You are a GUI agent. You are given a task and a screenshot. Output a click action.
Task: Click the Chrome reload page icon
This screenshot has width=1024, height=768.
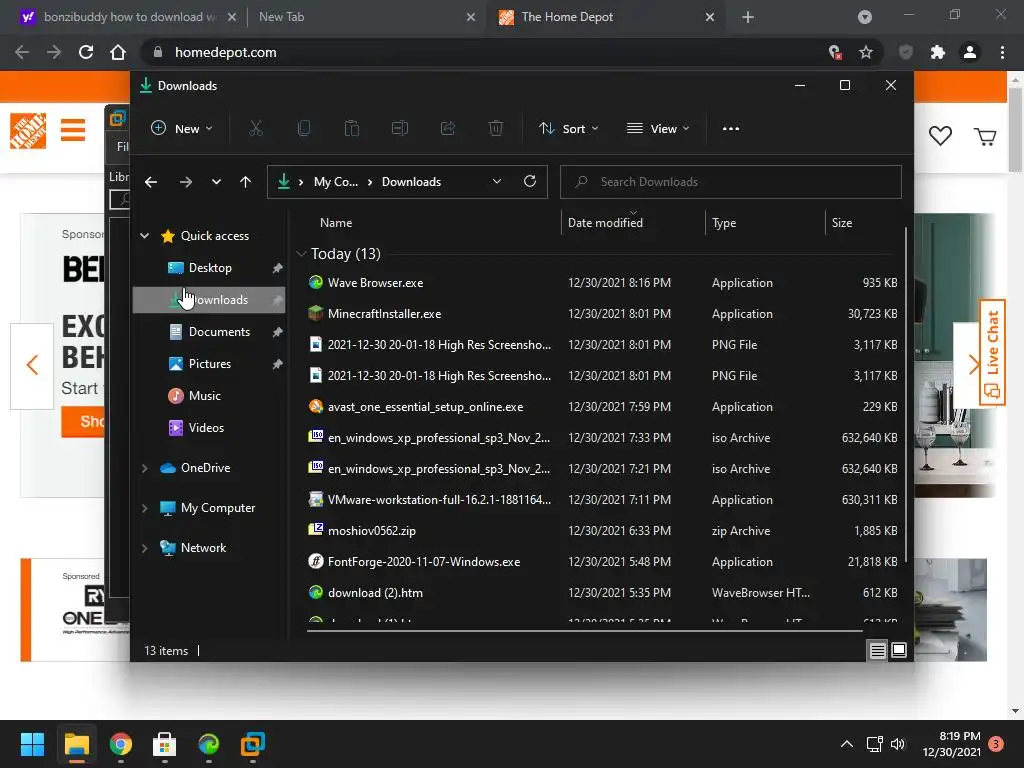coord(86,52)
